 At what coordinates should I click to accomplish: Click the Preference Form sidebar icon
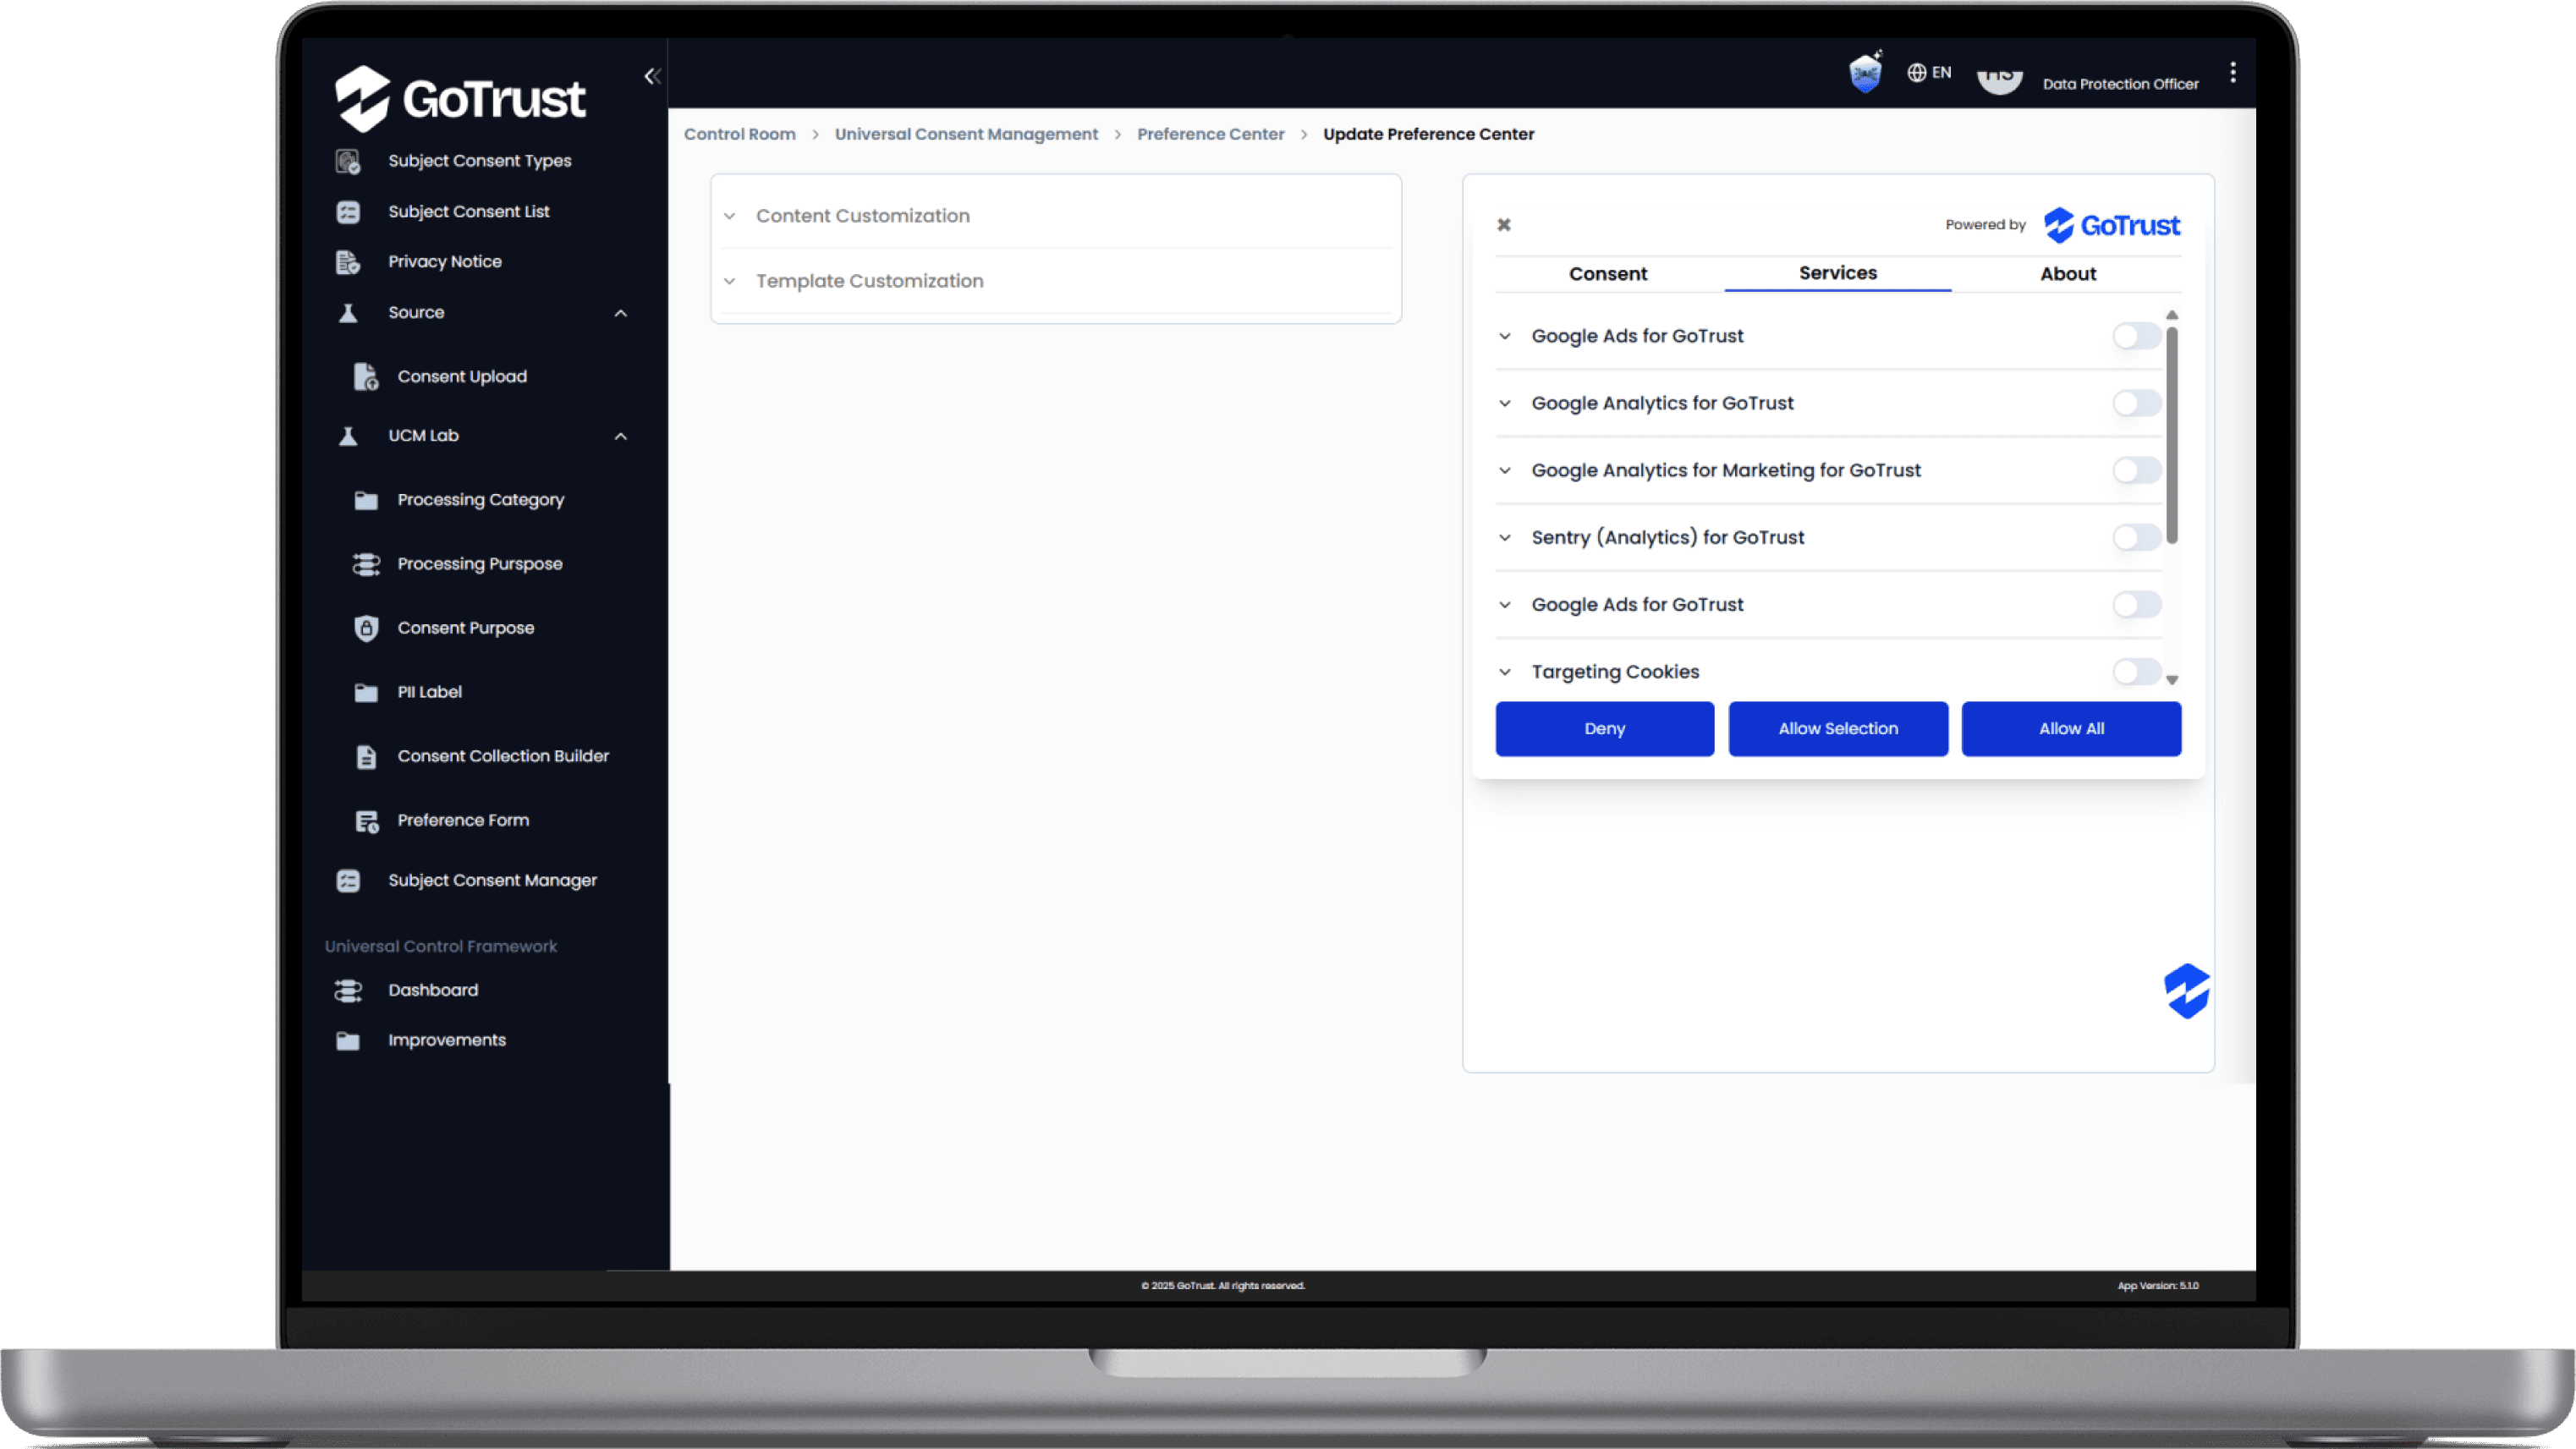coord(366,821)
